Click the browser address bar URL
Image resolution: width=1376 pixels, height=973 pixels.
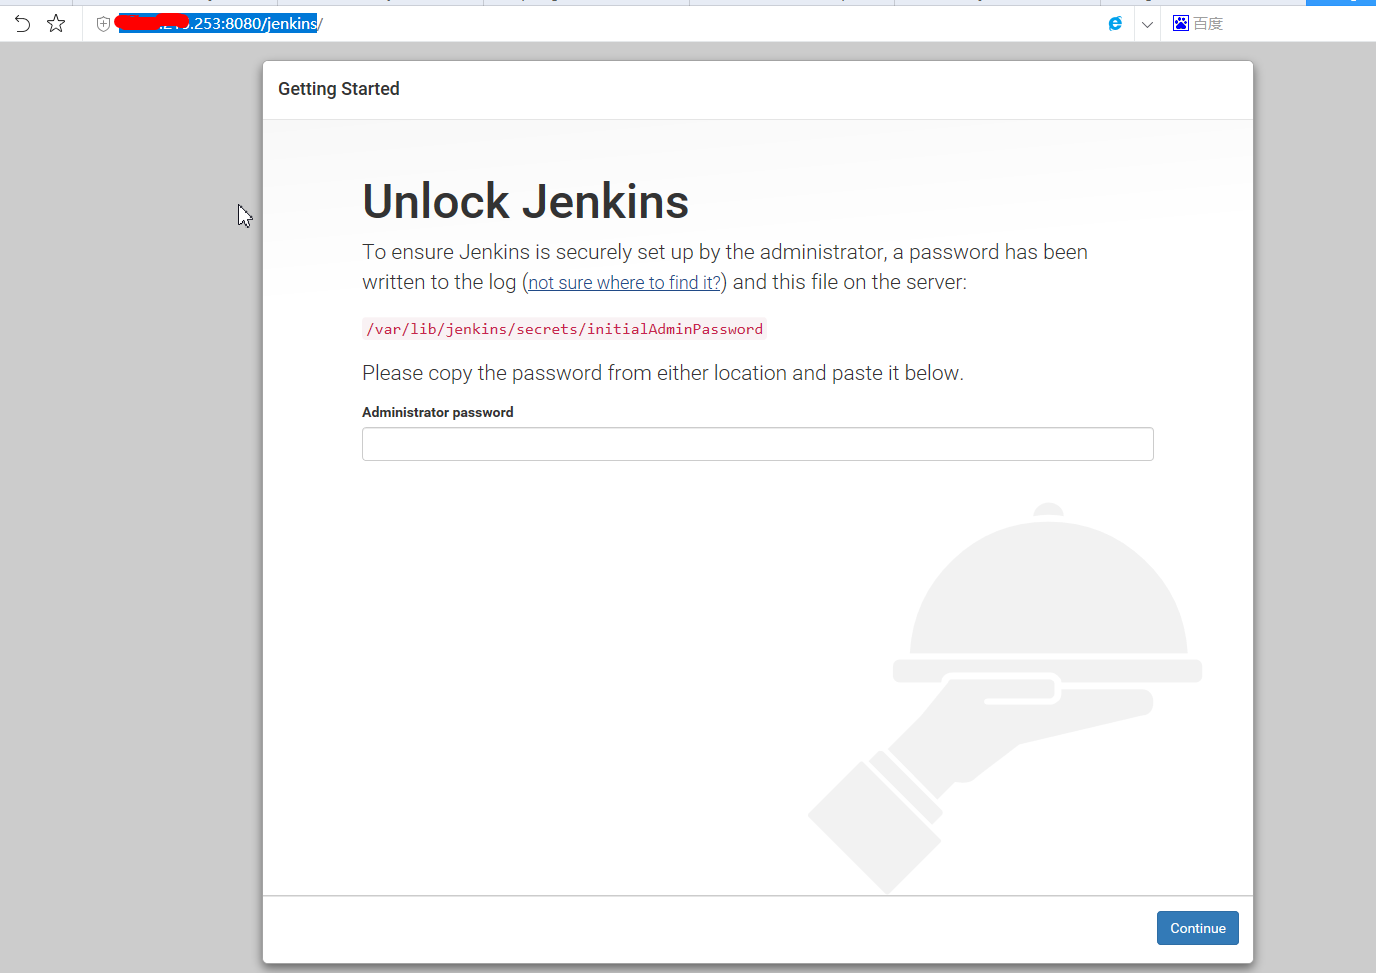[x=219, y=23]
